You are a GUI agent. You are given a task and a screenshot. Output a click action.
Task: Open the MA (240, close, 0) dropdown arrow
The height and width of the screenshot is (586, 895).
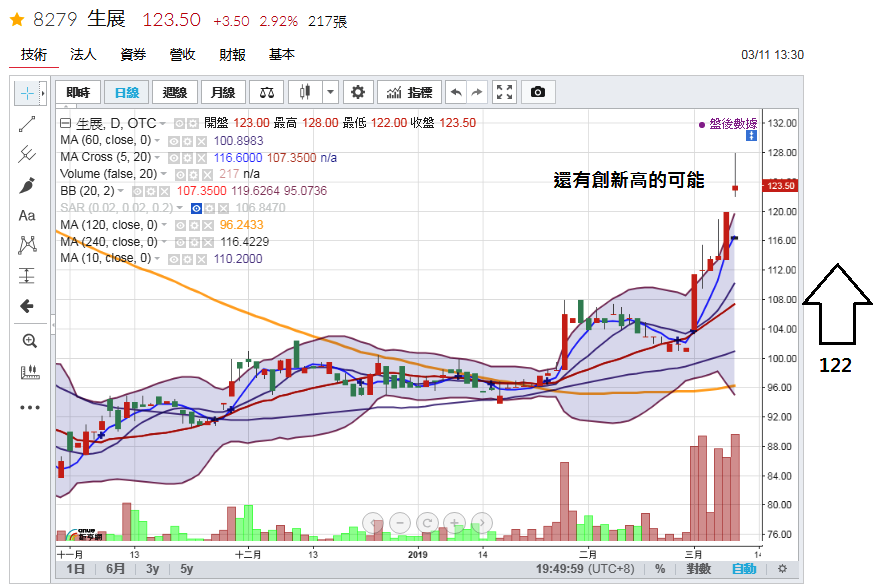164,242
